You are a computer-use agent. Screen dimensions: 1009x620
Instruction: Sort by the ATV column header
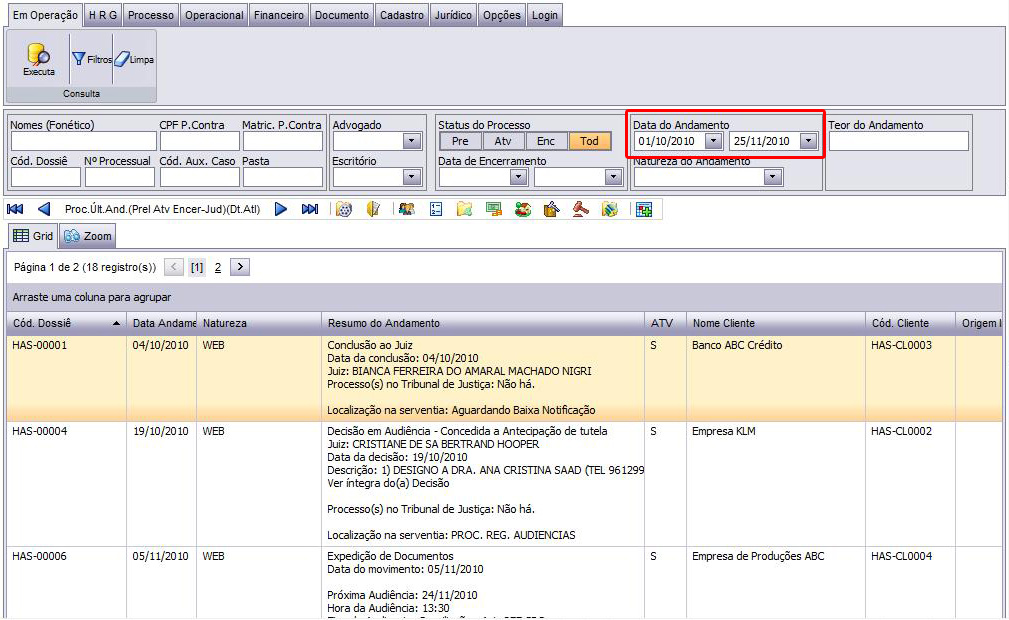point(665,323)
